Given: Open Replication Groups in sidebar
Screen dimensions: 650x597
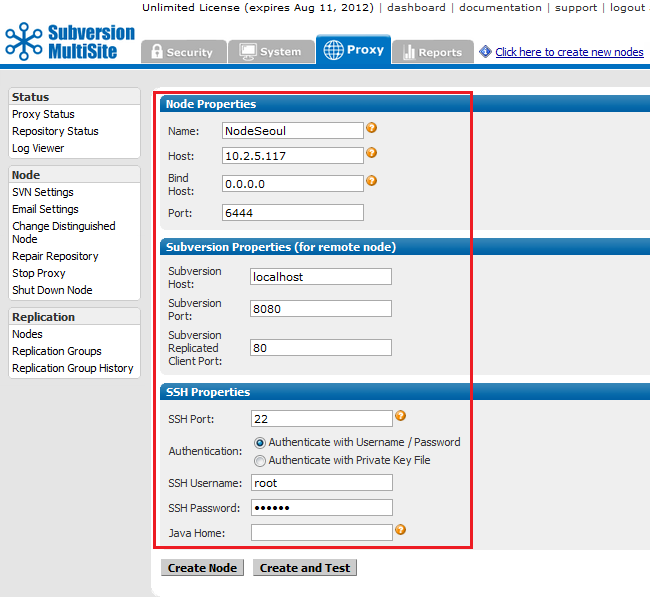Looking at the screenshot, I should (x=57, y=351).
